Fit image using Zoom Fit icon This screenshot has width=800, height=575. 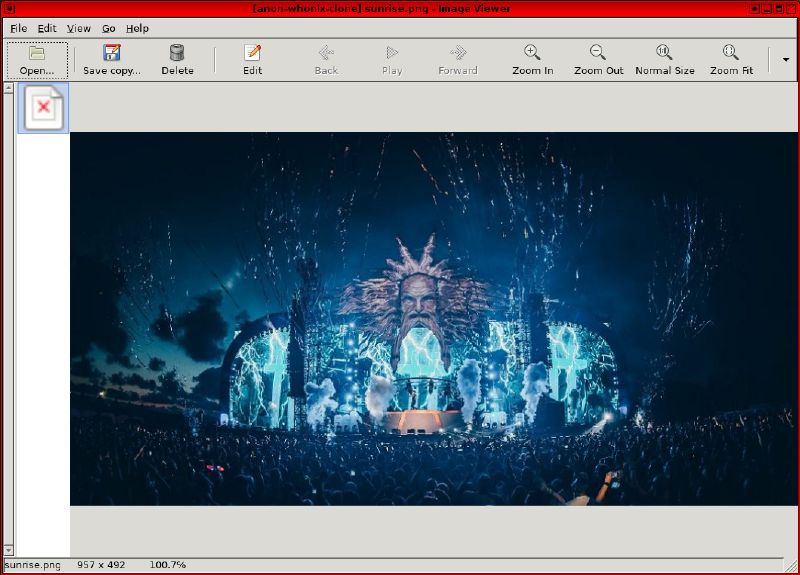[x=731, y=53]
